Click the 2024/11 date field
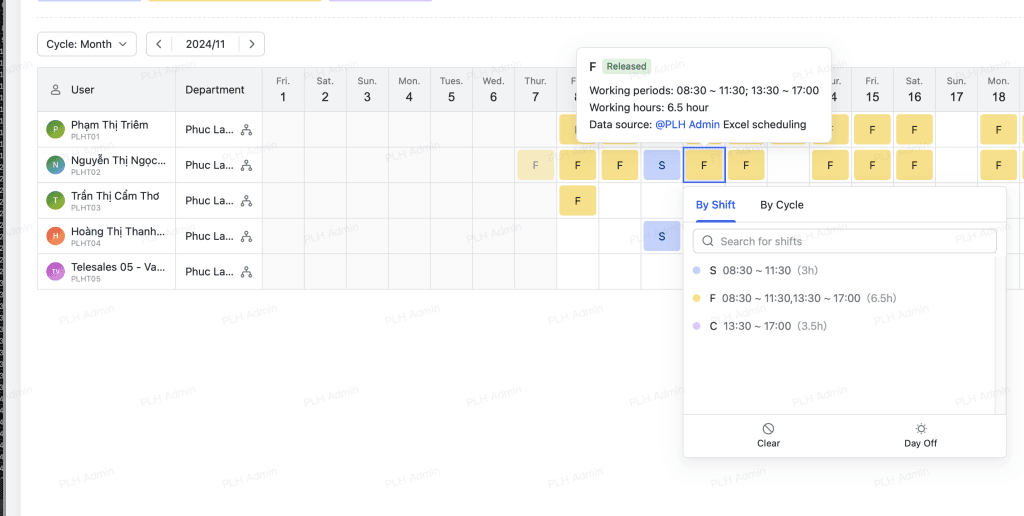The image size is (1024, 516). (205, 44)
